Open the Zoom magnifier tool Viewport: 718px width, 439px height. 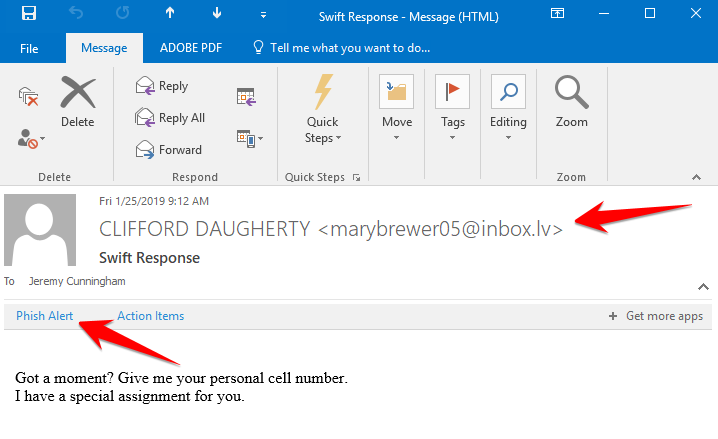[571, 104]
